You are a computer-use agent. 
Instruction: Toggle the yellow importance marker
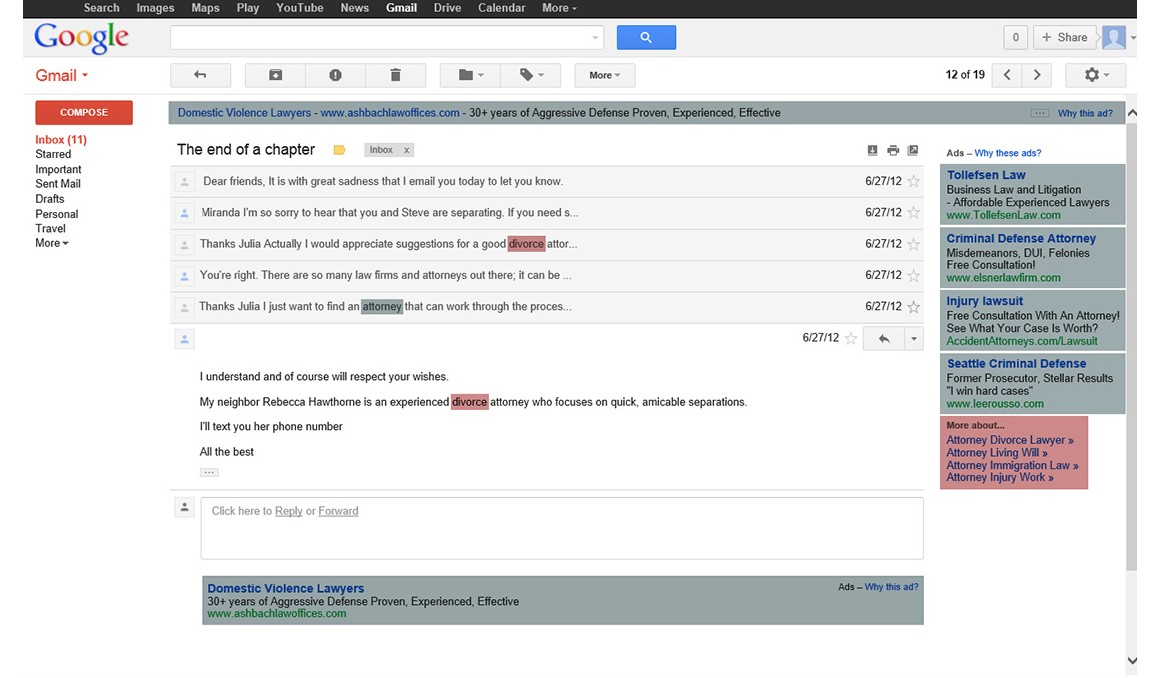point(339,150)
